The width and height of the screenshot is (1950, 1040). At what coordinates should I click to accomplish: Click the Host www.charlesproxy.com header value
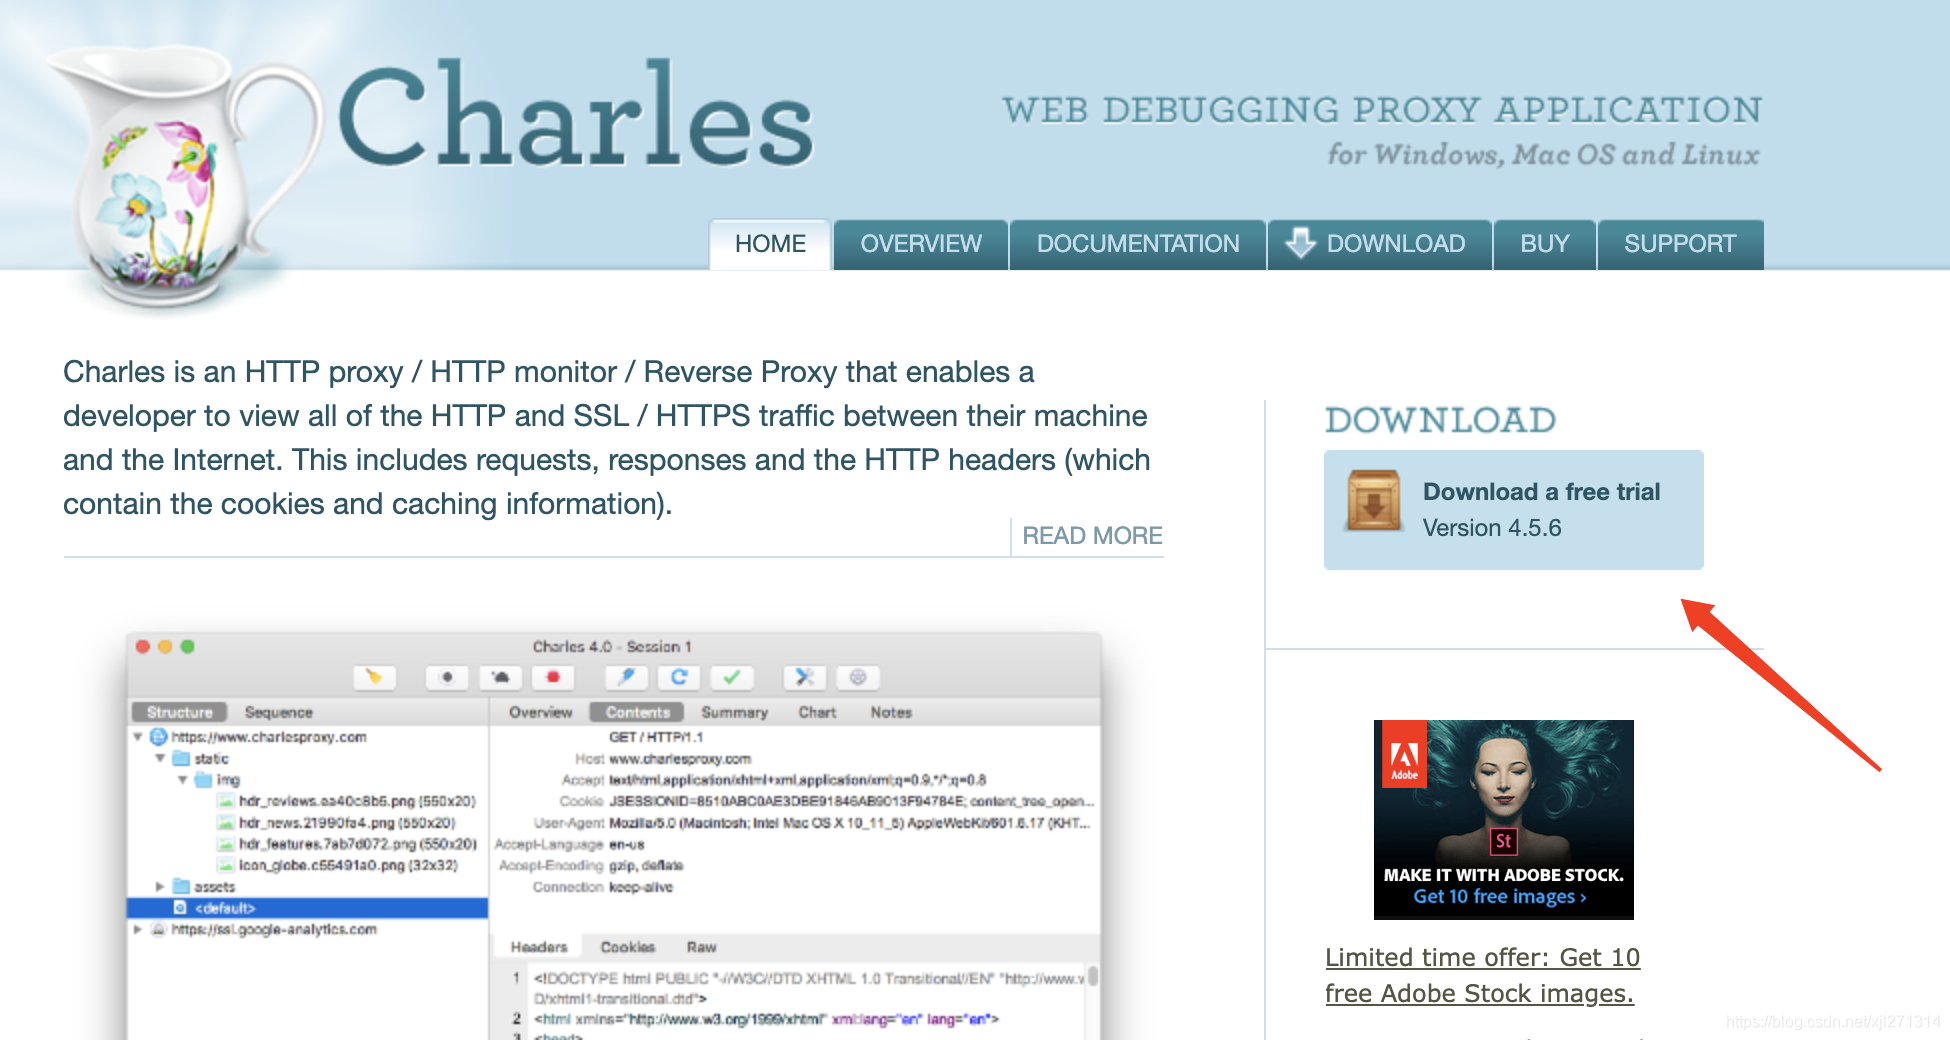pos(680,759)
